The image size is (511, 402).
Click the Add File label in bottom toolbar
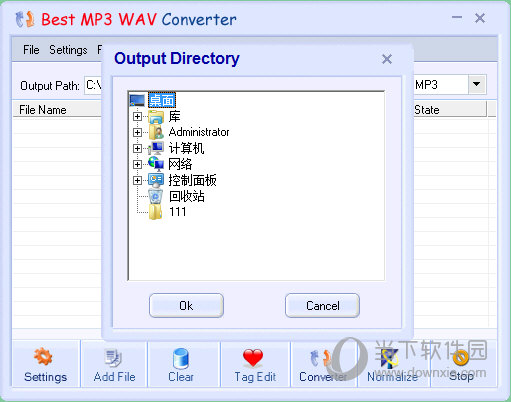coord(114,377)
